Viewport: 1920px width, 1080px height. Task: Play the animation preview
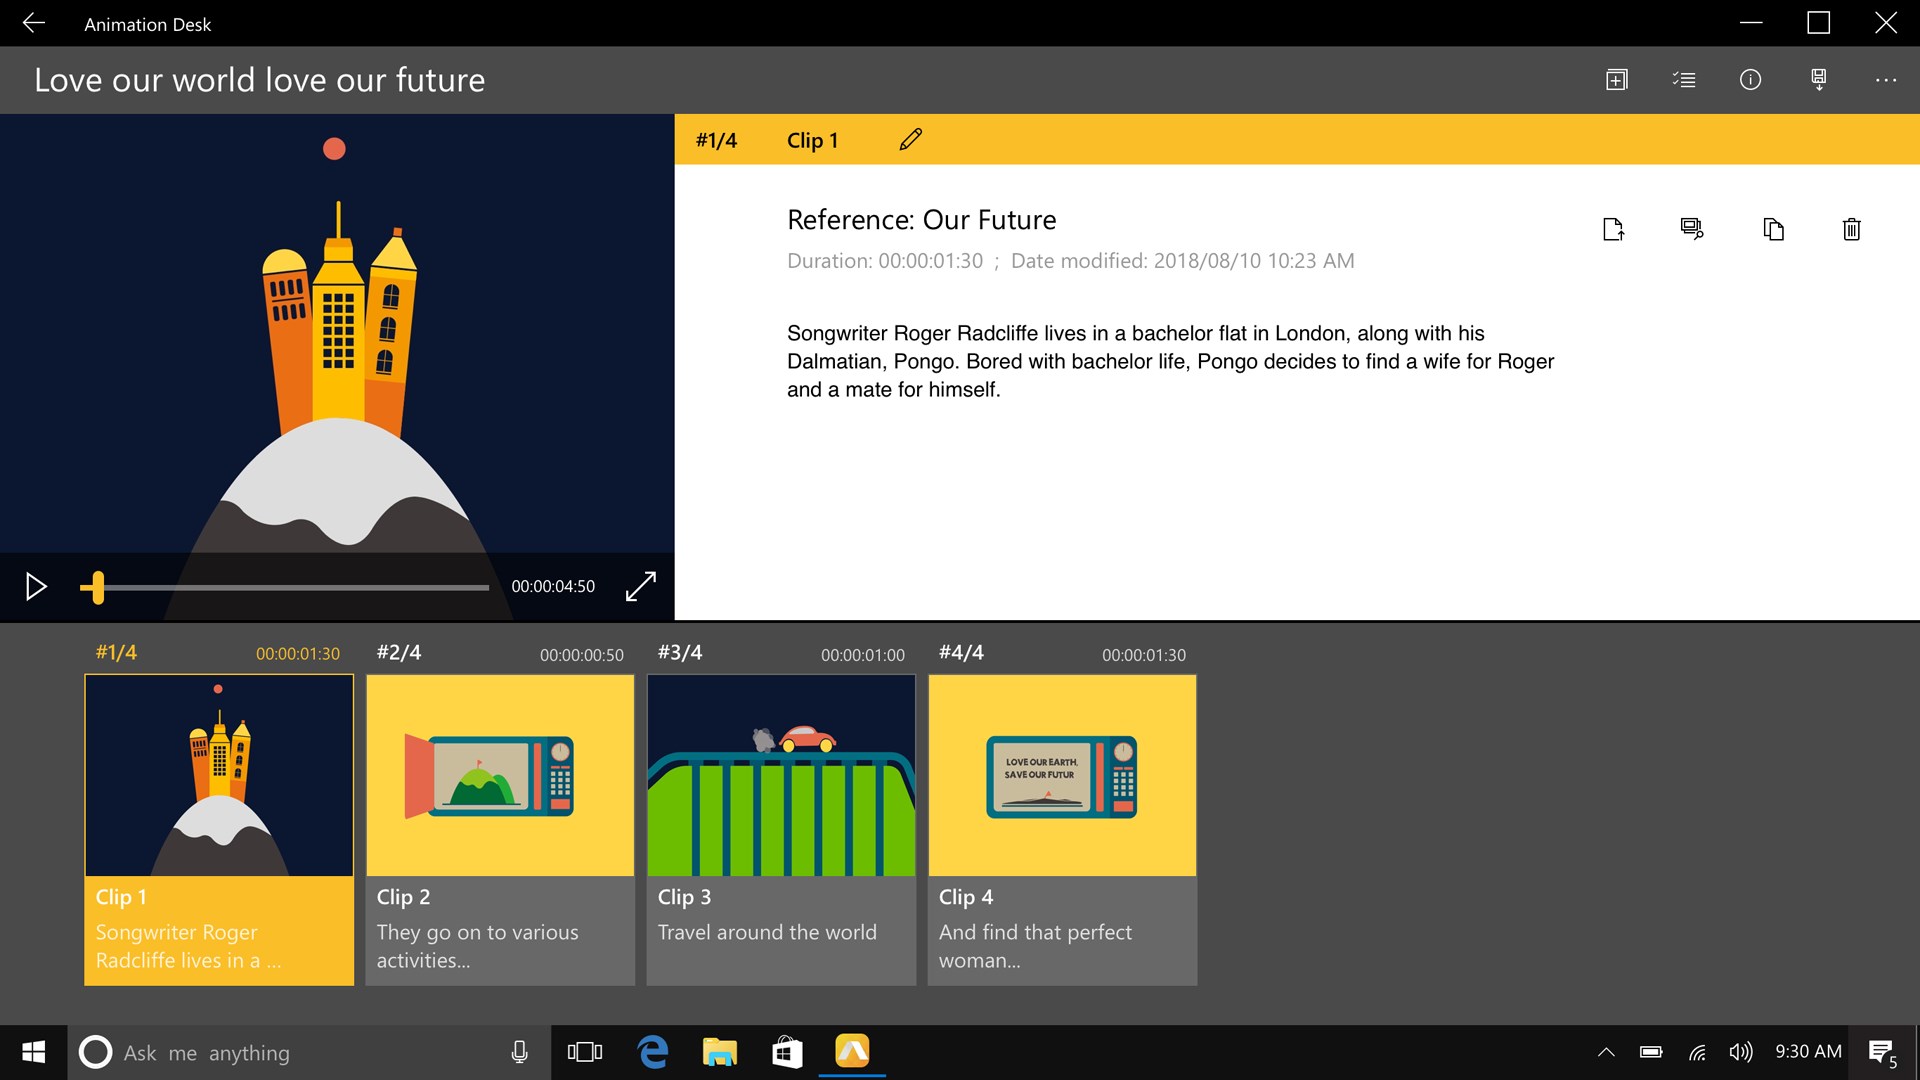(36, 586)
